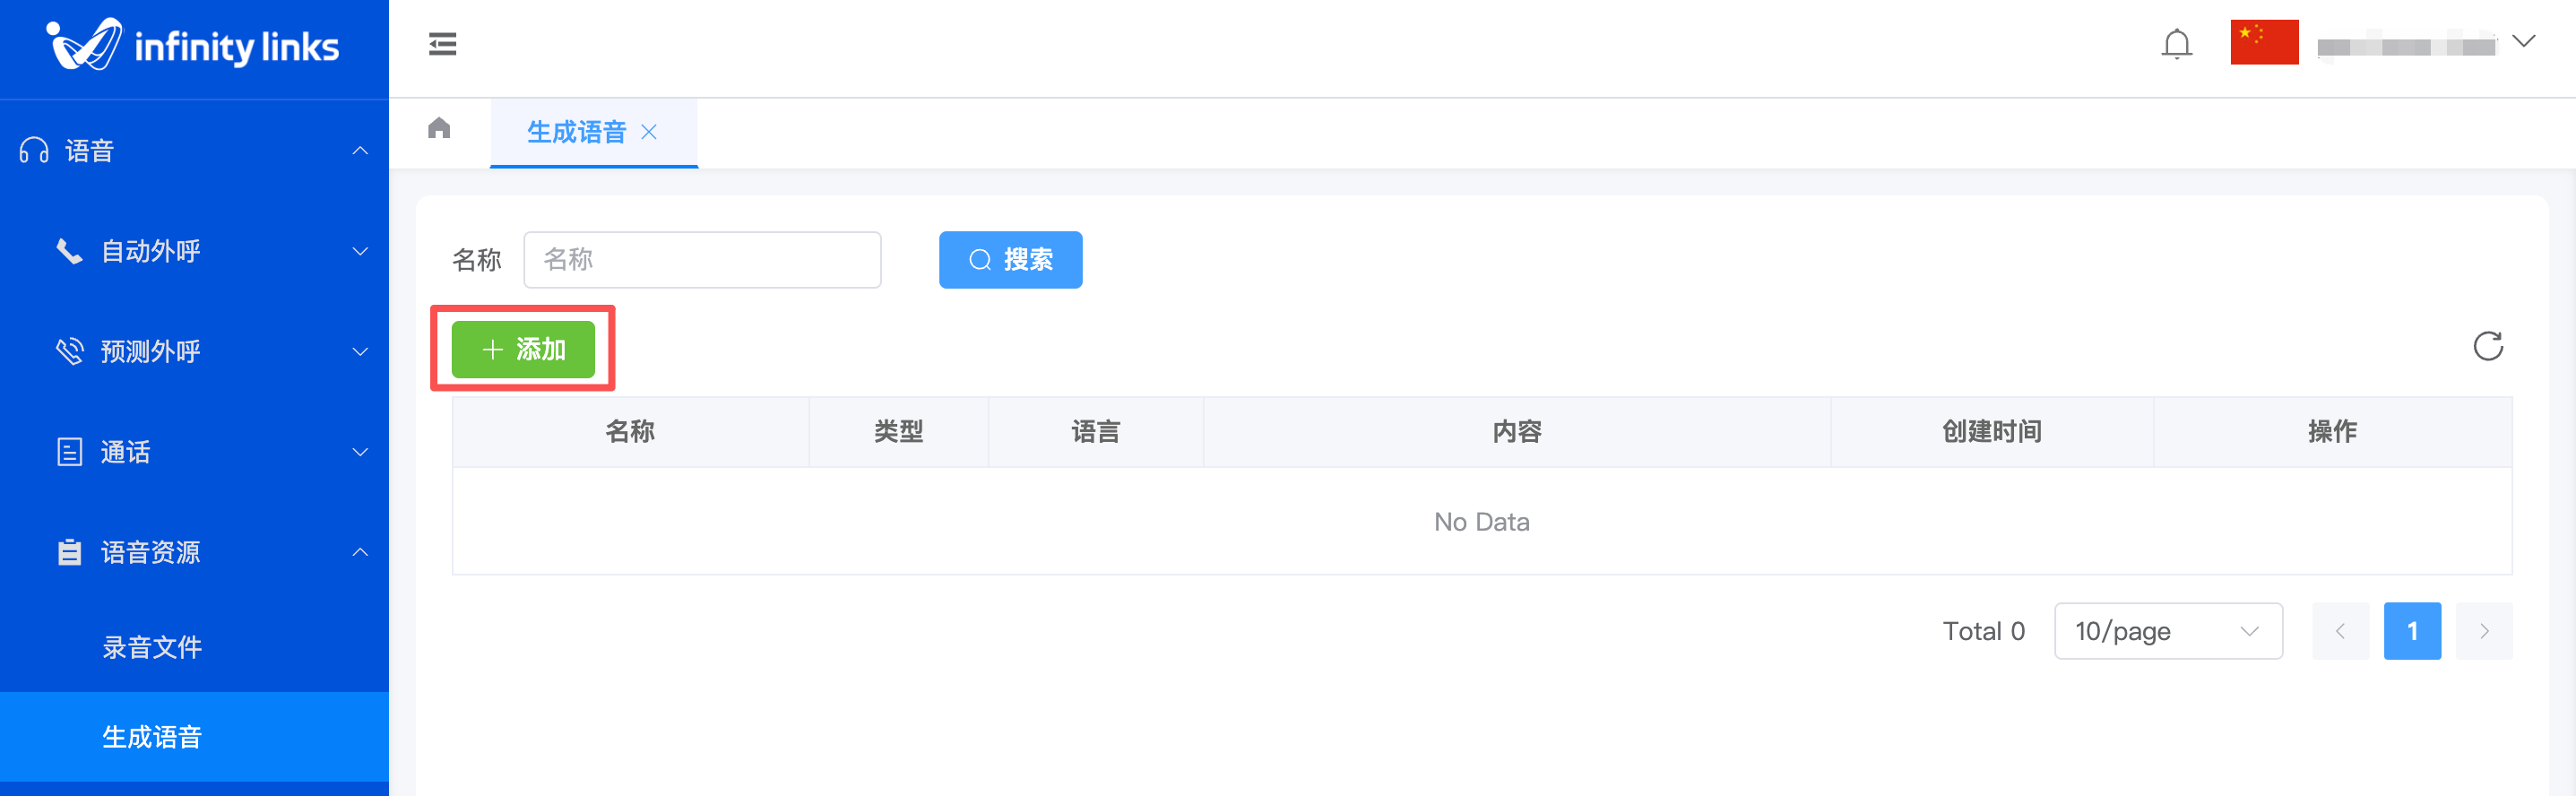
Task: Focus the 名称 search input field
Action: pos(702,260)
